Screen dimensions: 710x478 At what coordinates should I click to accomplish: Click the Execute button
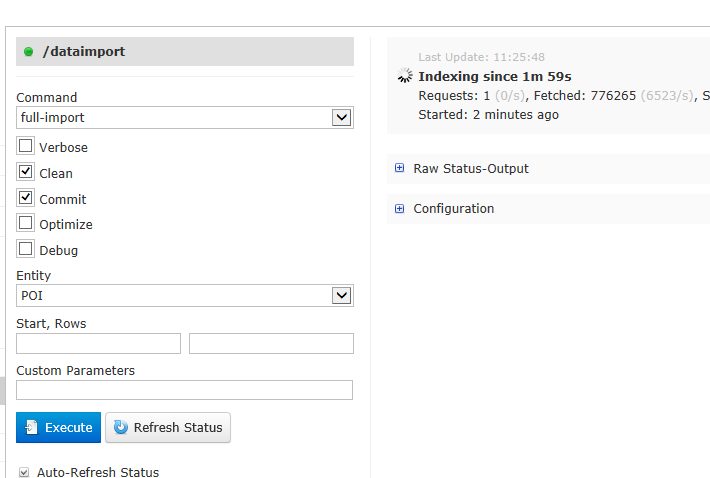pyautogui.click(x=58, y=427)
